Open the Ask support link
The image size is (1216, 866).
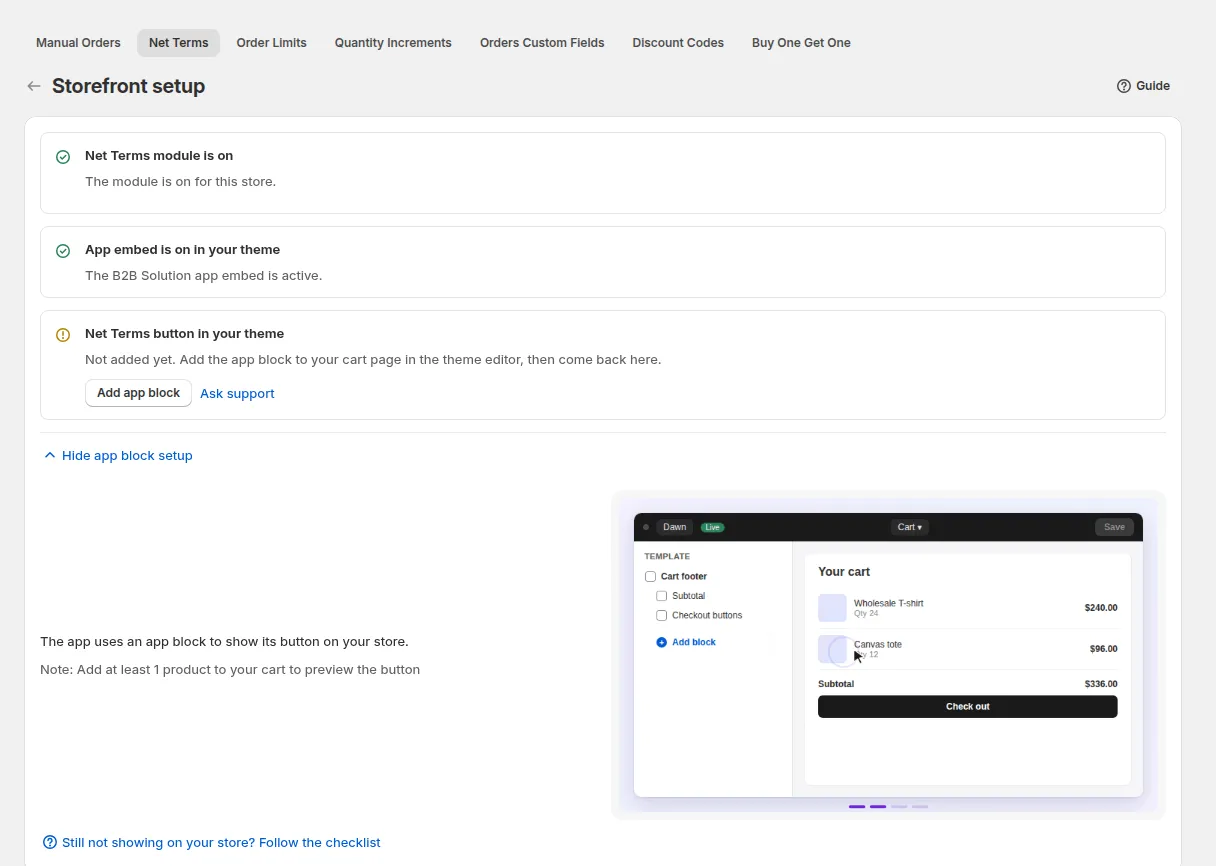pyautogui.click(x=237, y=394)
